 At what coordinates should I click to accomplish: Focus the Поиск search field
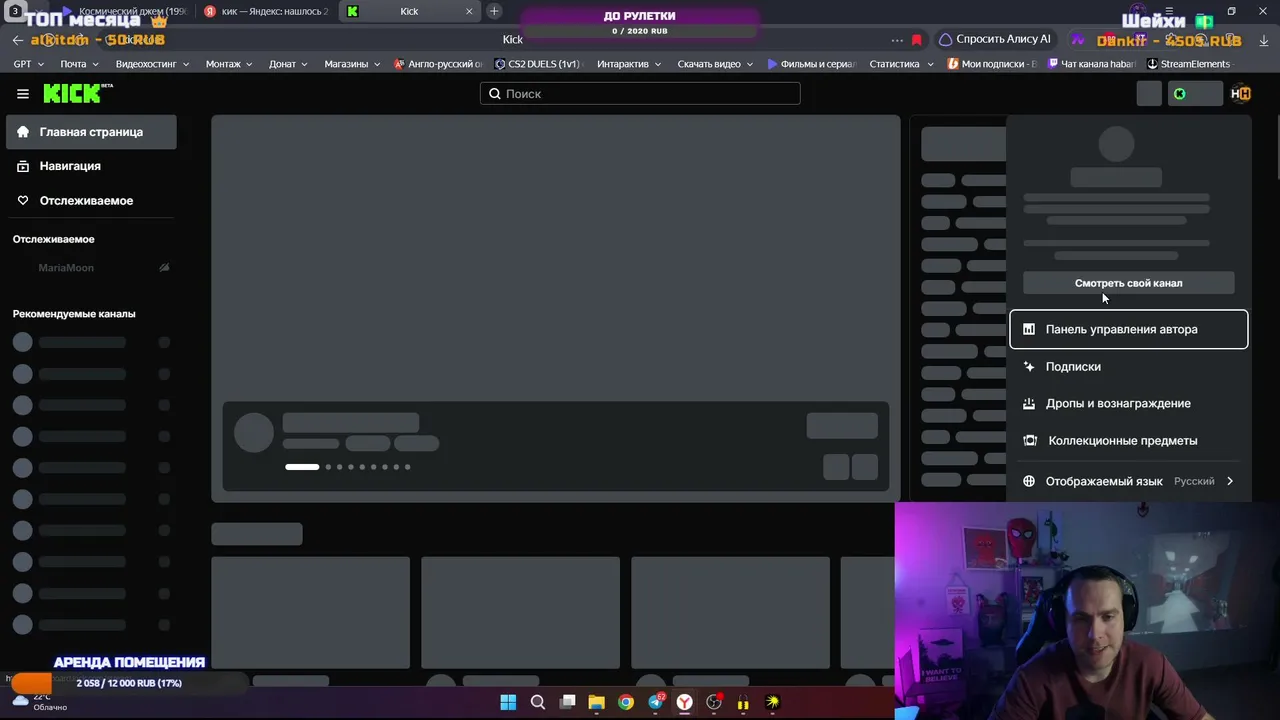click(x=640, y=94)
